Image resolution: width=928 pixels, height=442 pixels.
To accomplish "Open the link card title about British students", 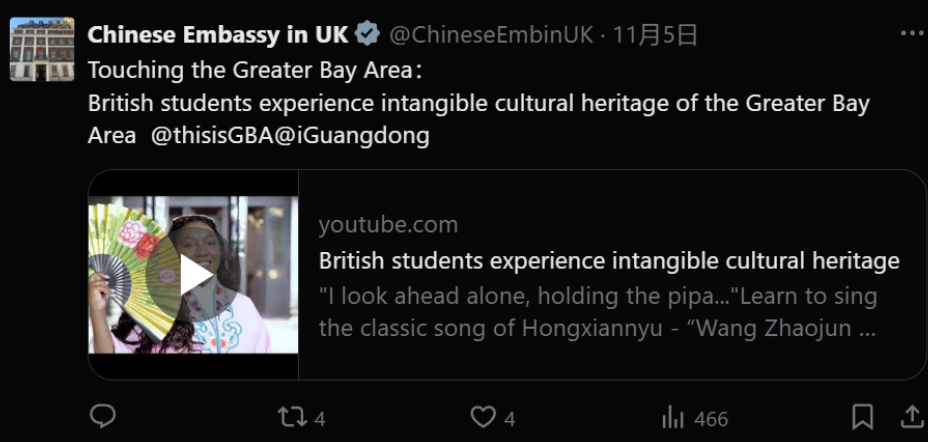I will coord(608,261).
